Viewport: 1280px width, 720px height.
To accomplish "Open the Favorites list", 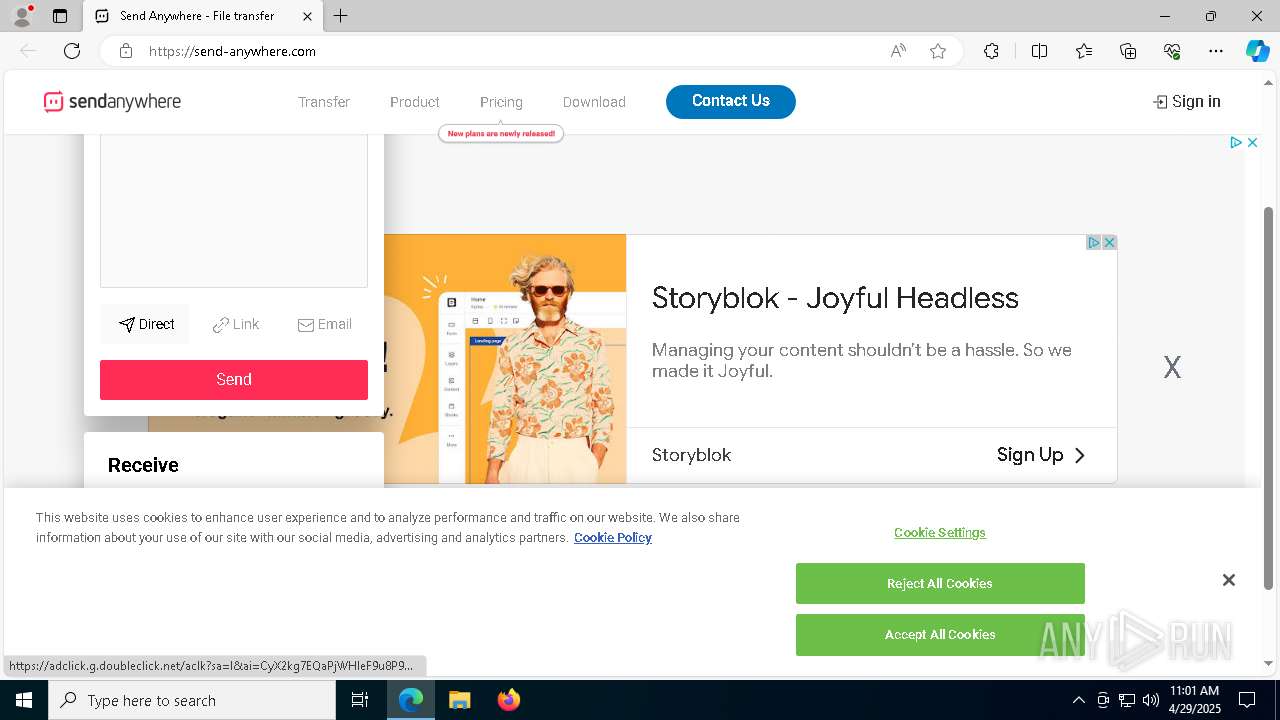I will 1084,51.
